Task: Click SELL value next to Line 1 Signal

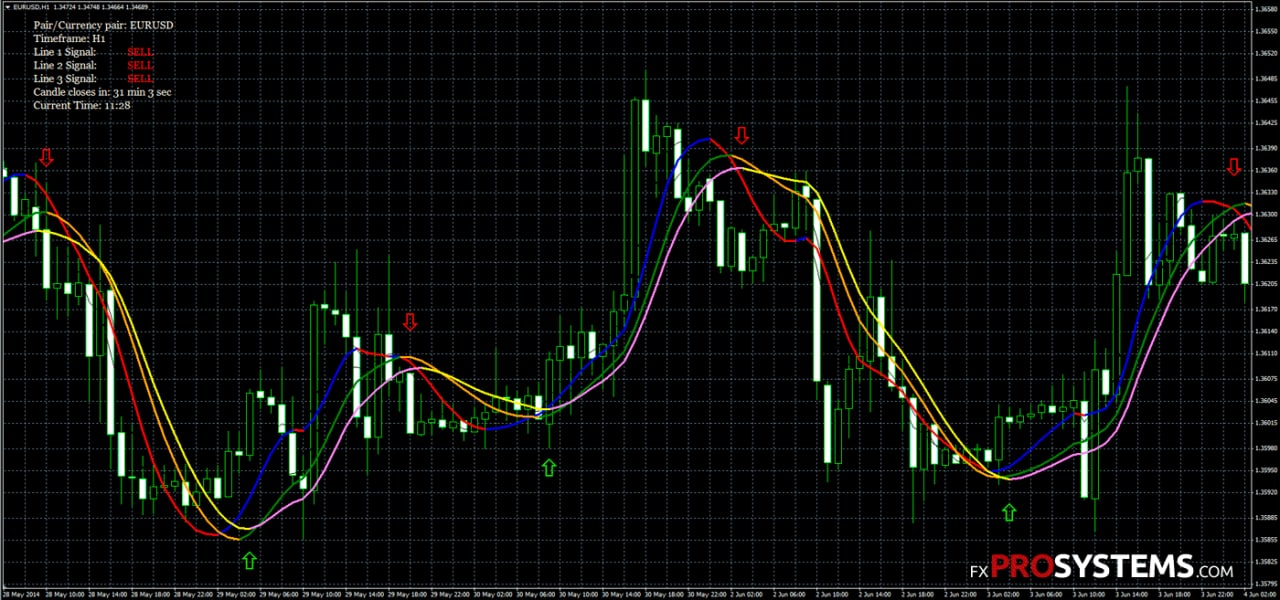Action: click(x=141, y=51)
